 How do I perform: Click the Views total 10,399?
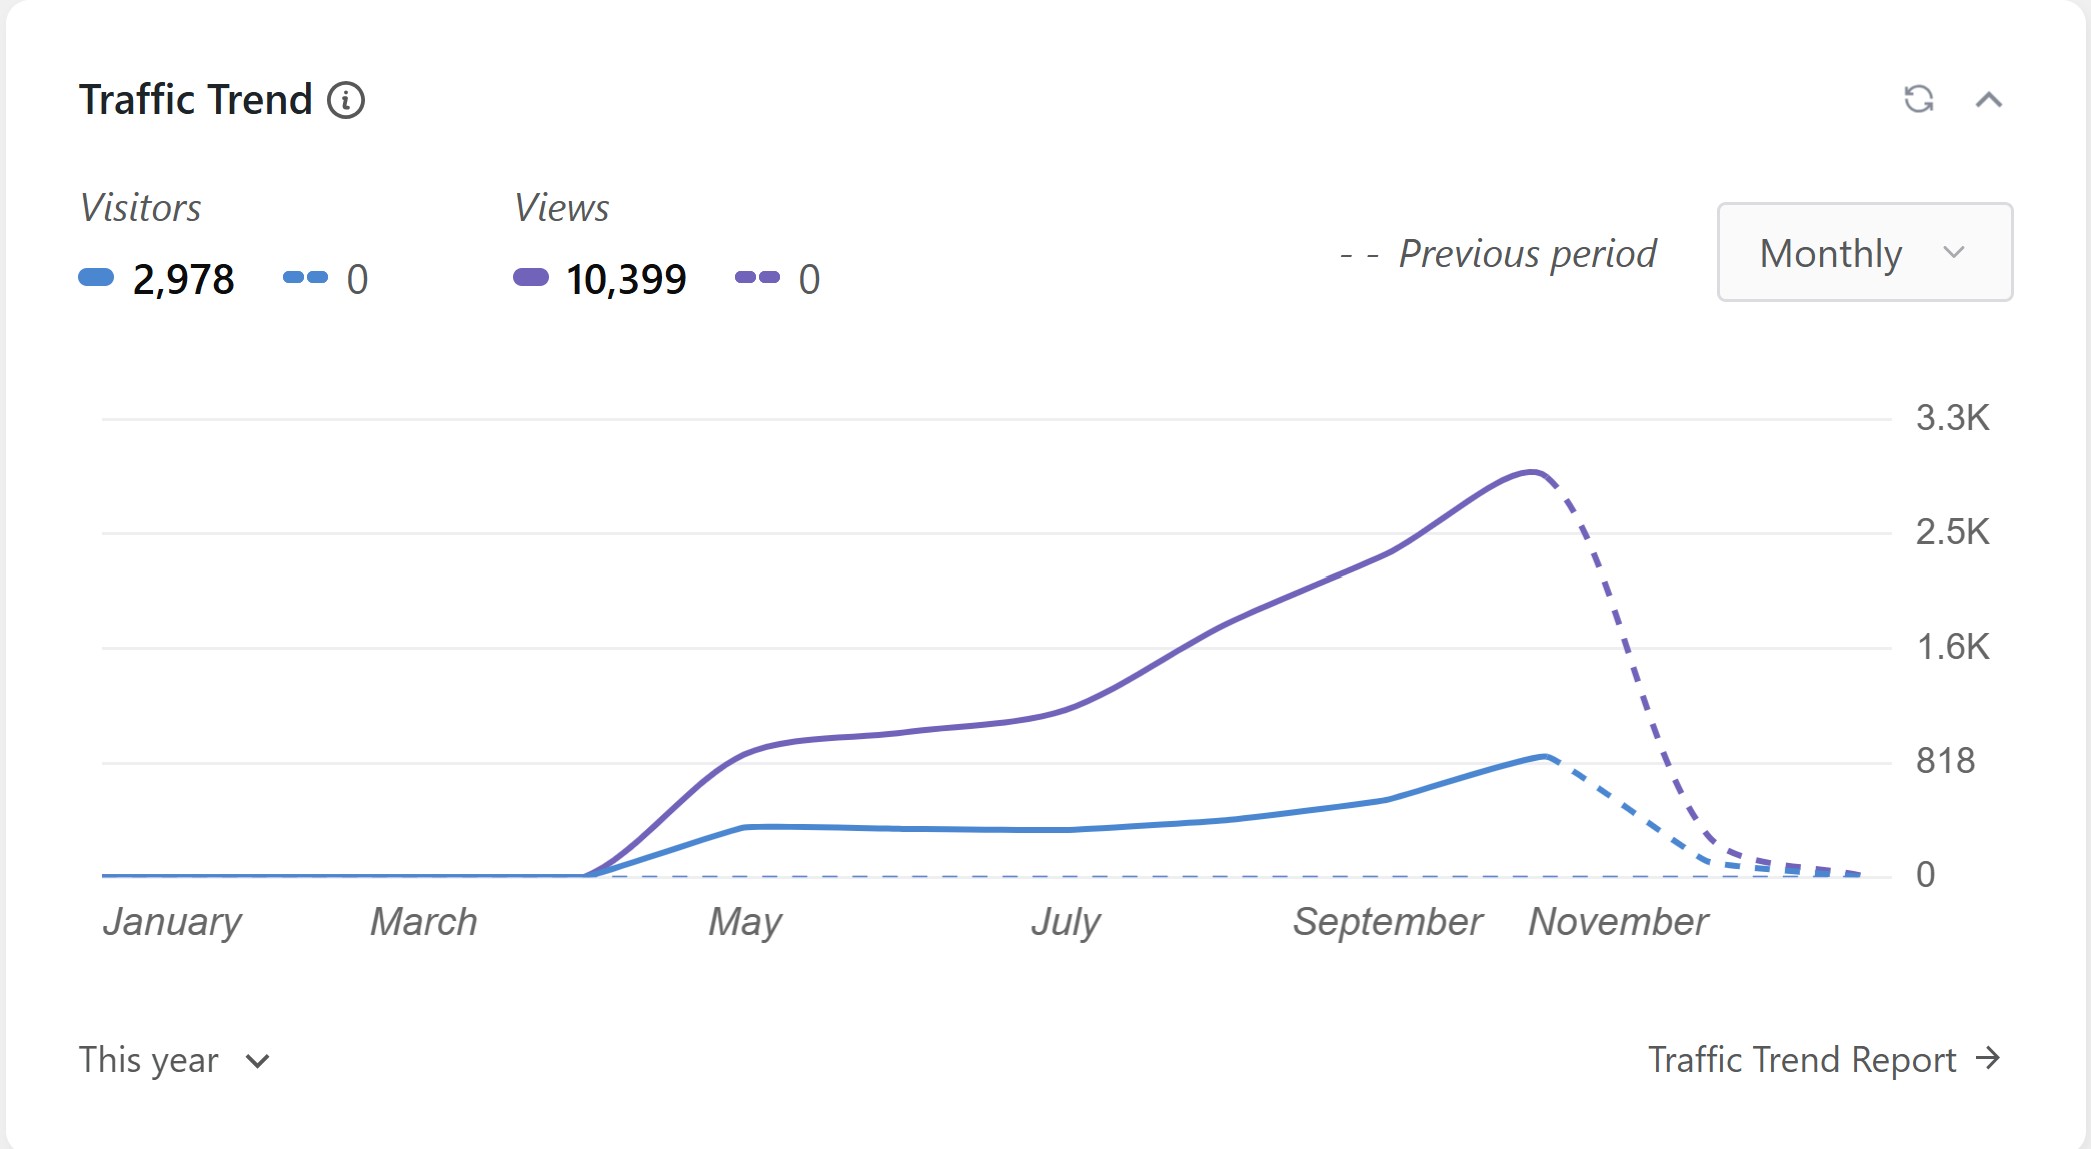626,280
